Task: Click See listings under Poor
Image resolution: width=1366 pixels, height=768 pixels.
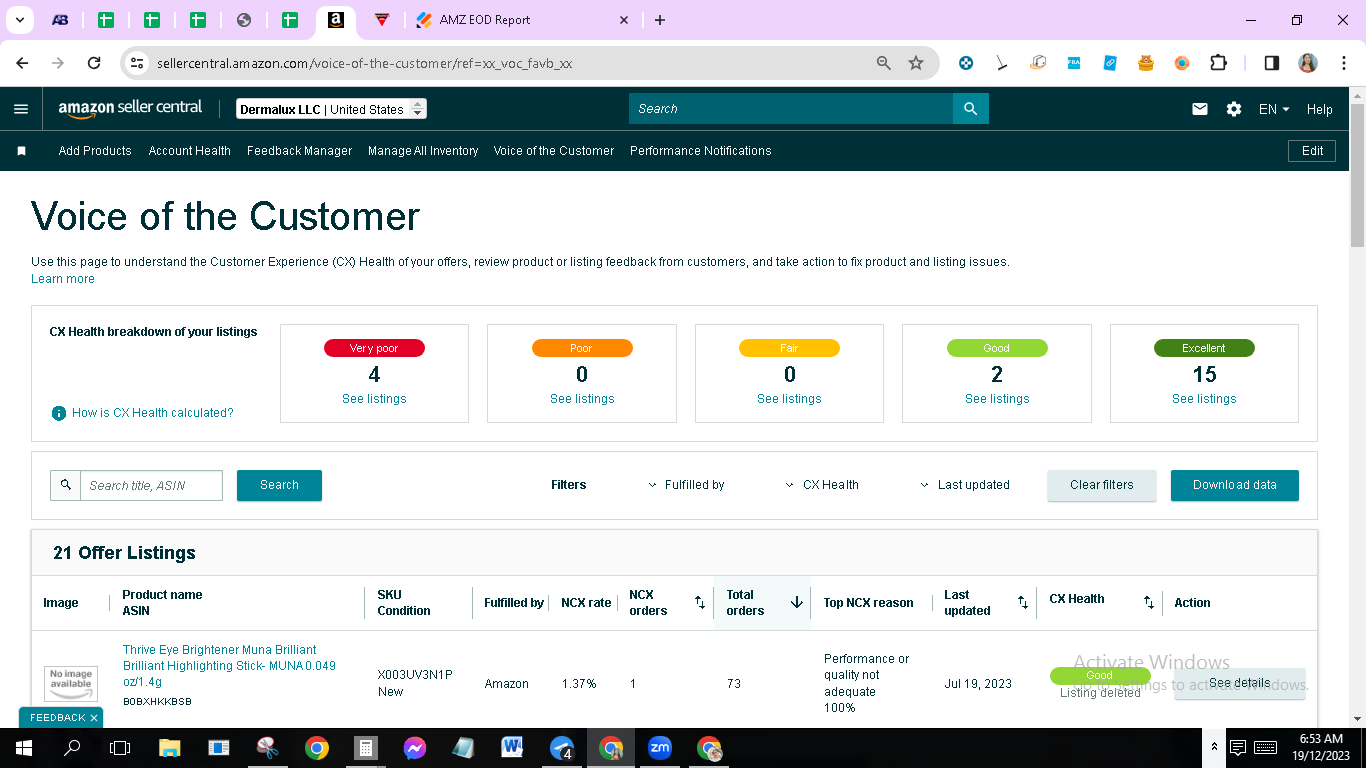Action: (582, 399)
